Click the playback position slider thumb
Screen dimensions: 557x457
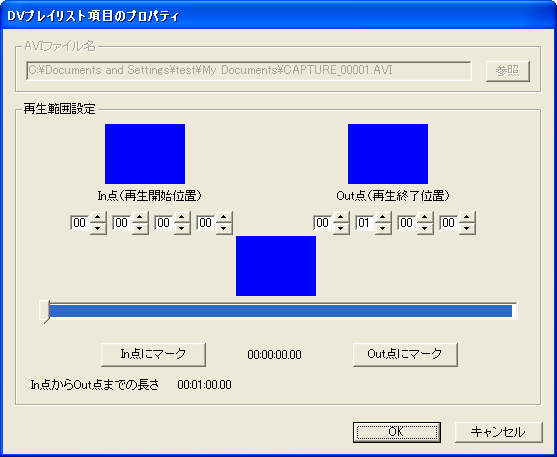44,312
